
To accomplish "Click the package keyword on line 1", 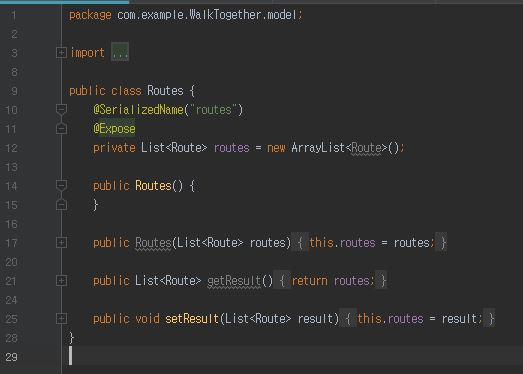I will click(x=90, y=15).
